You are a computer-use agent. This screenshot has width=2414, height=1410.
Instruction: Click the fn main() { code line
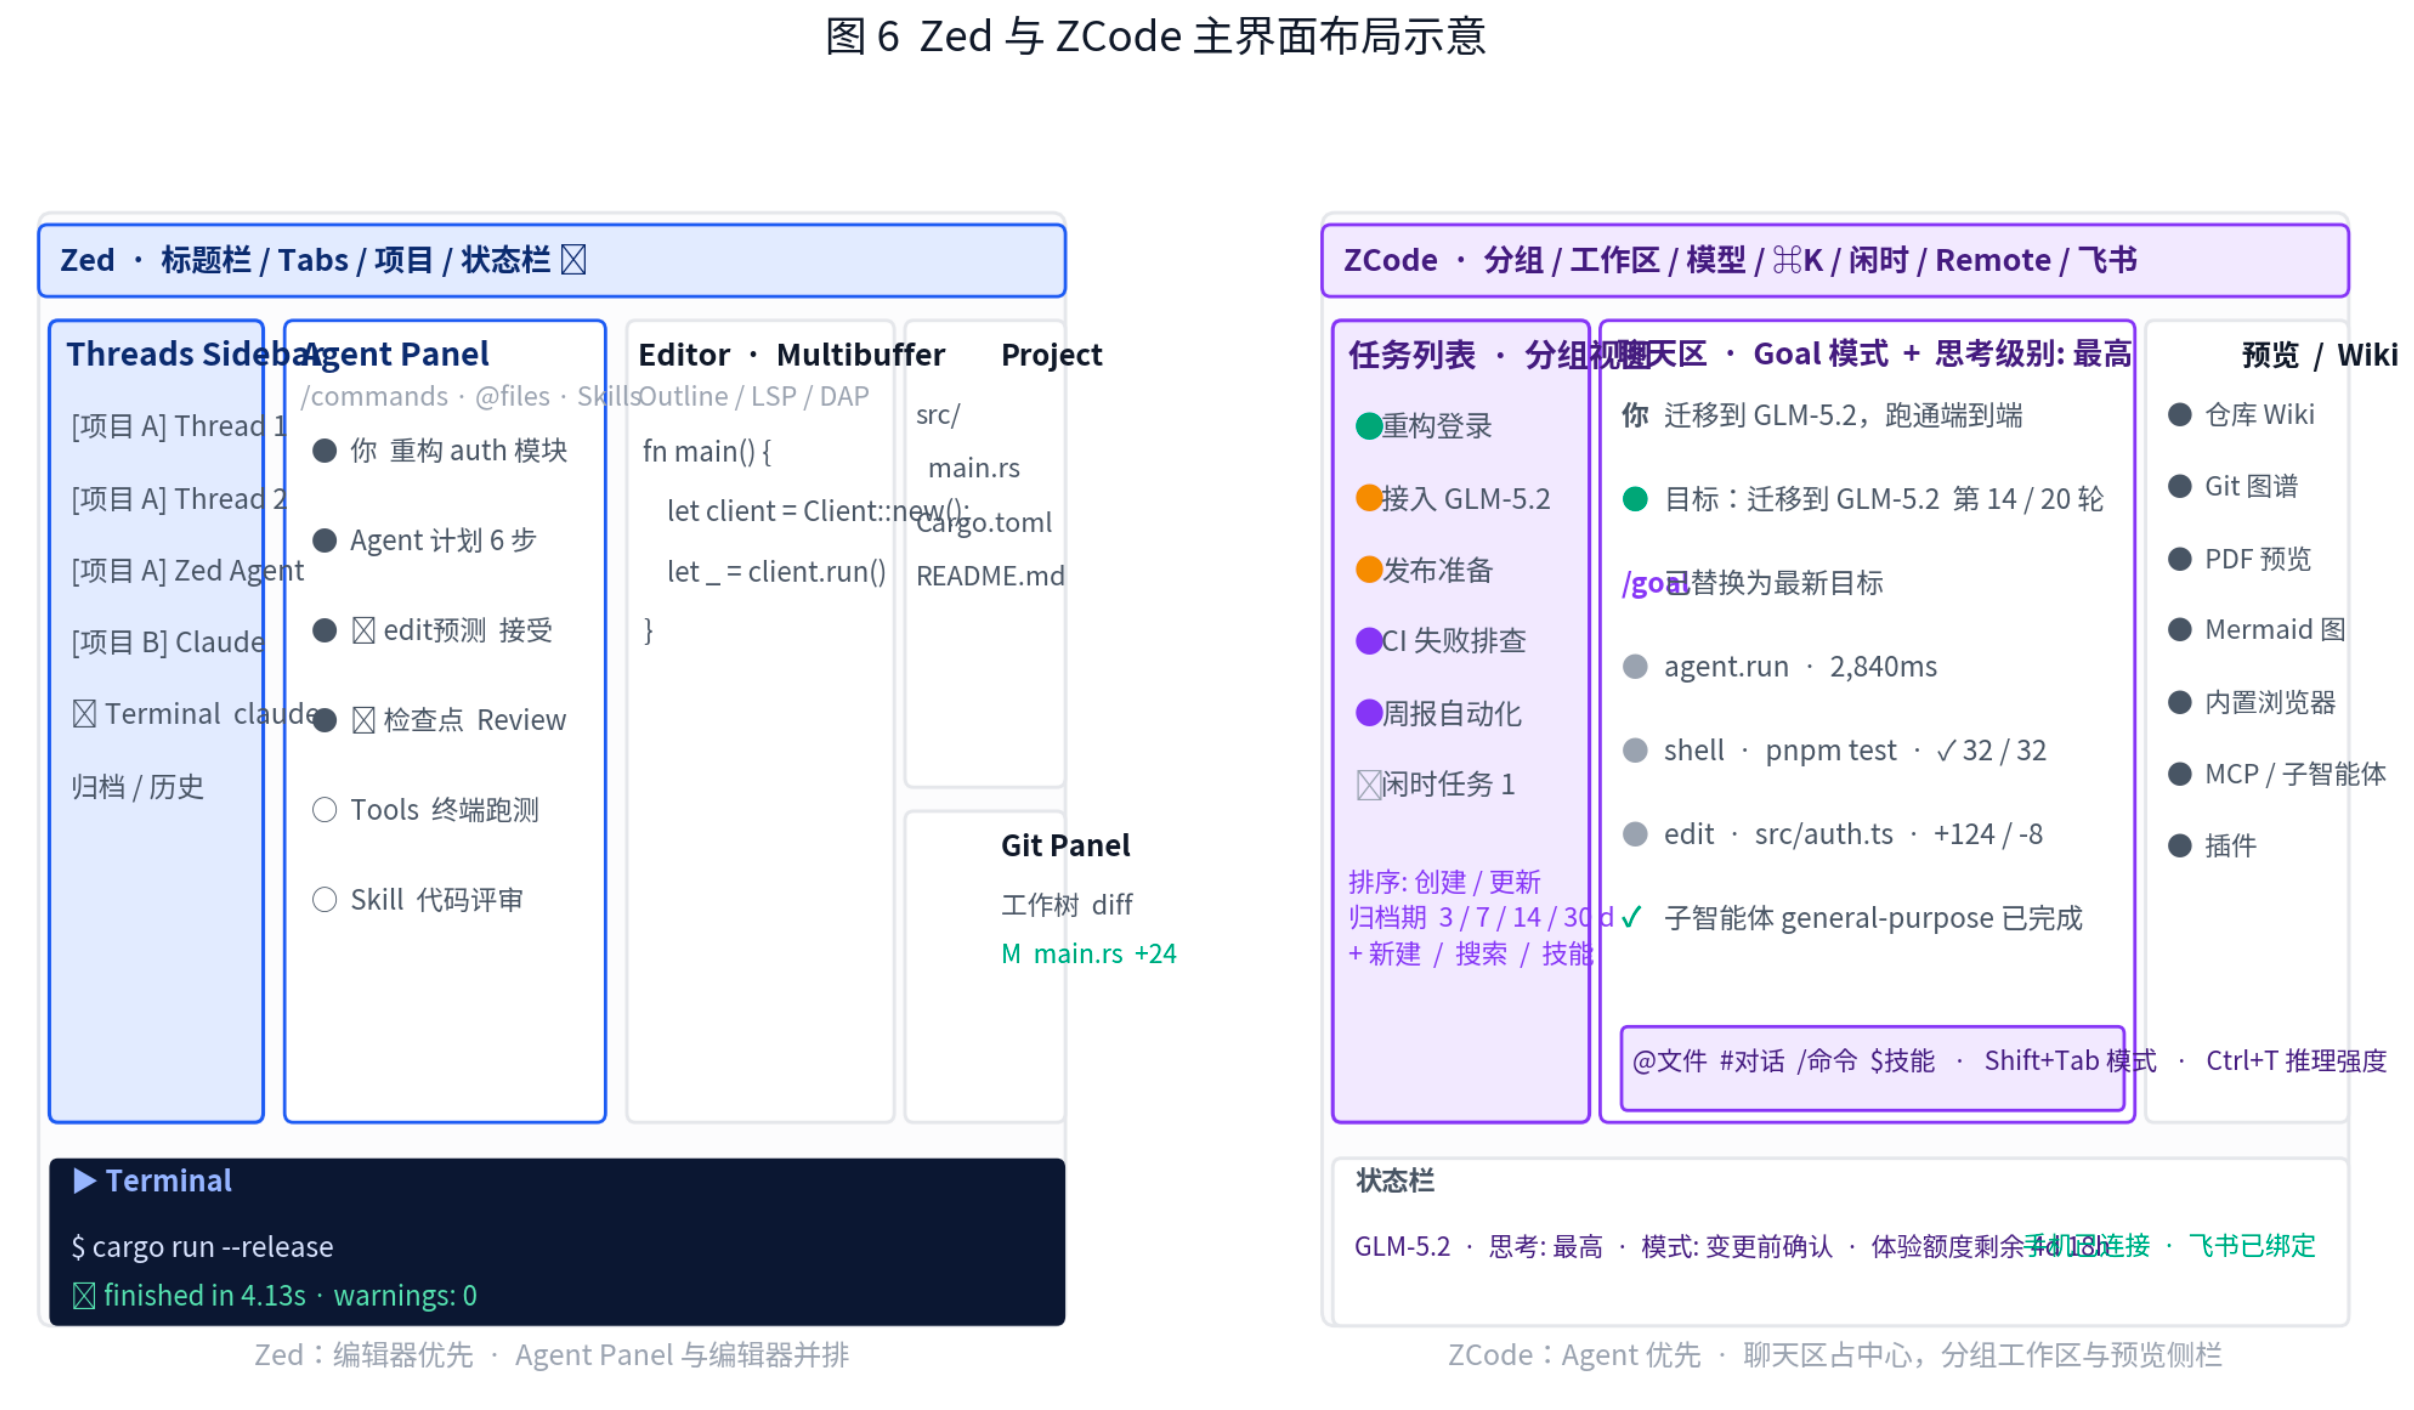click(x=707, y=452)
